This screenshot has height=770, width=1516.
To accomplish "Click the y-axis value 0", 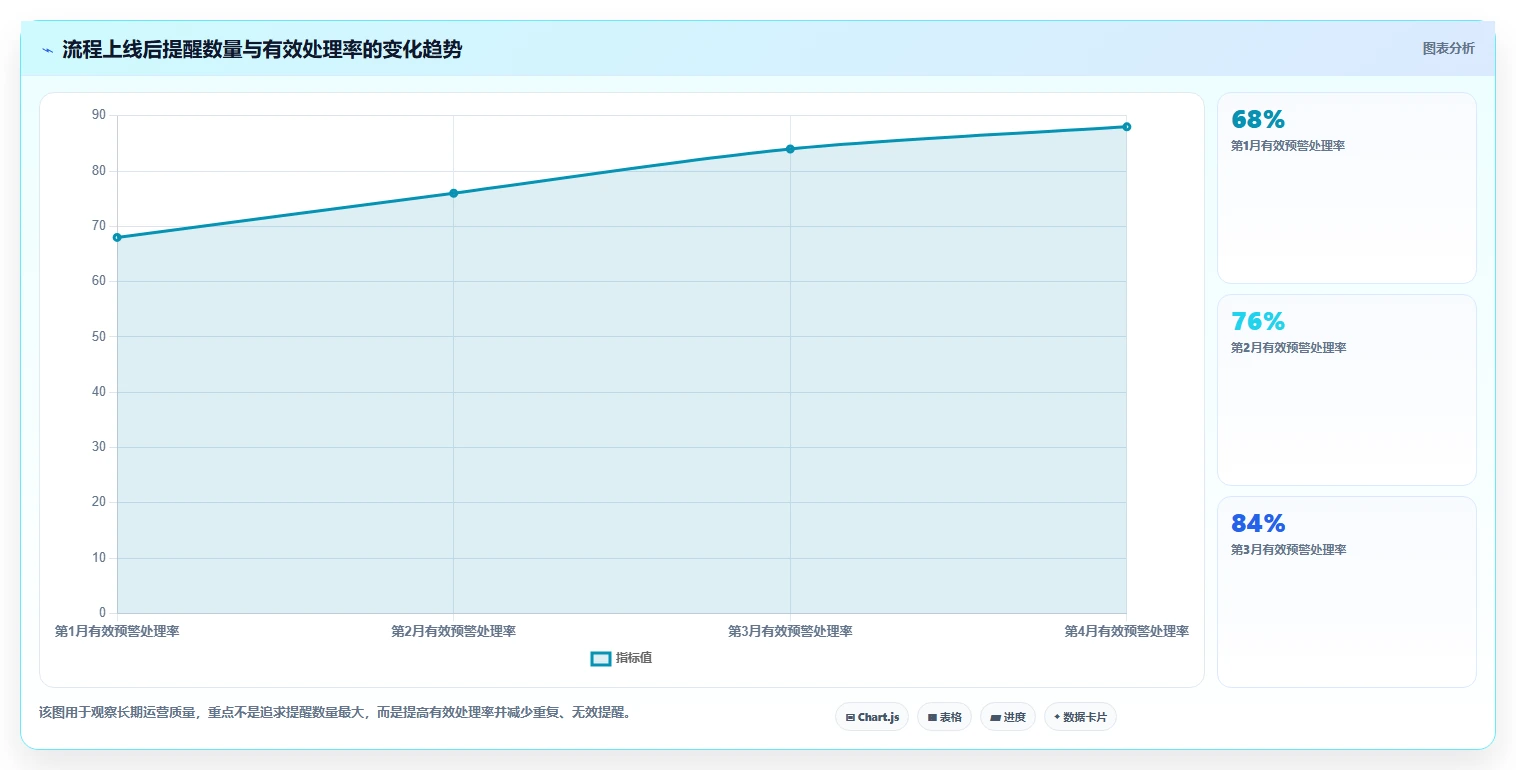I will coord(102,613).
